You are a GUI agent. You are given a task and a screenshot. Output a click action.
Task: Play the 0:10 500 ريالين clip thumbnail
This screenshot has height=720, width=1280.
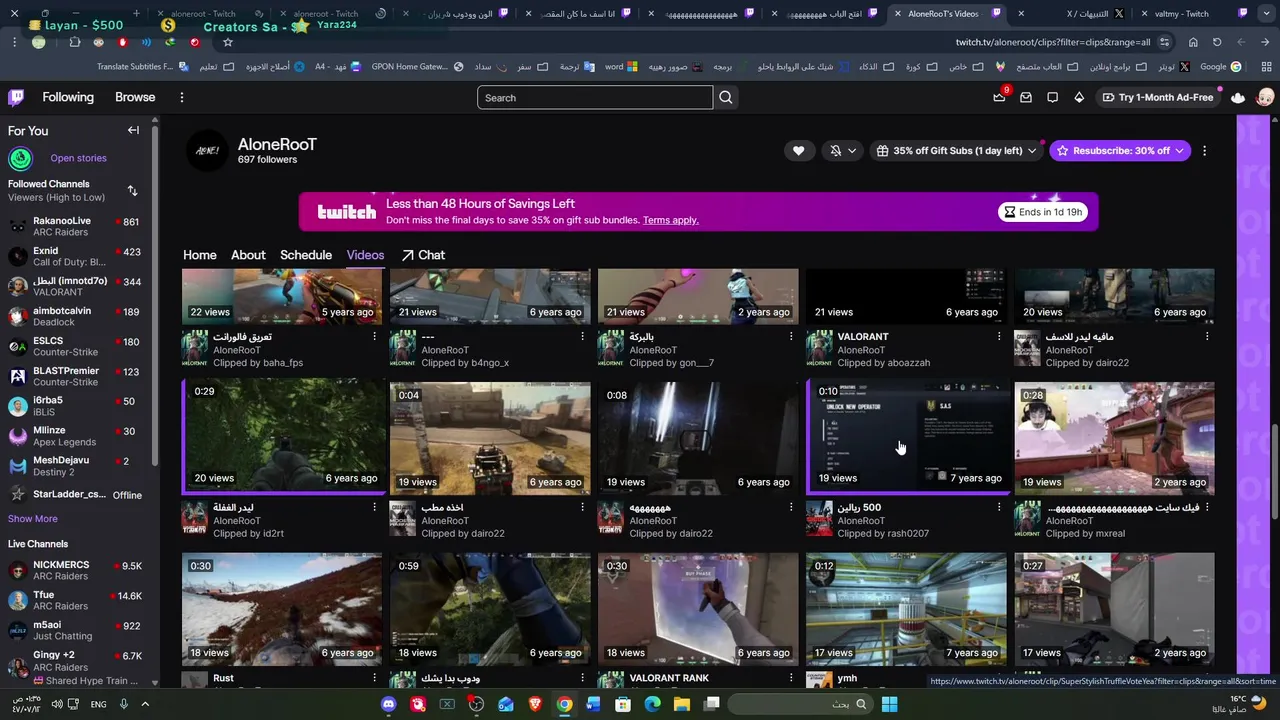tap(906, 438)
